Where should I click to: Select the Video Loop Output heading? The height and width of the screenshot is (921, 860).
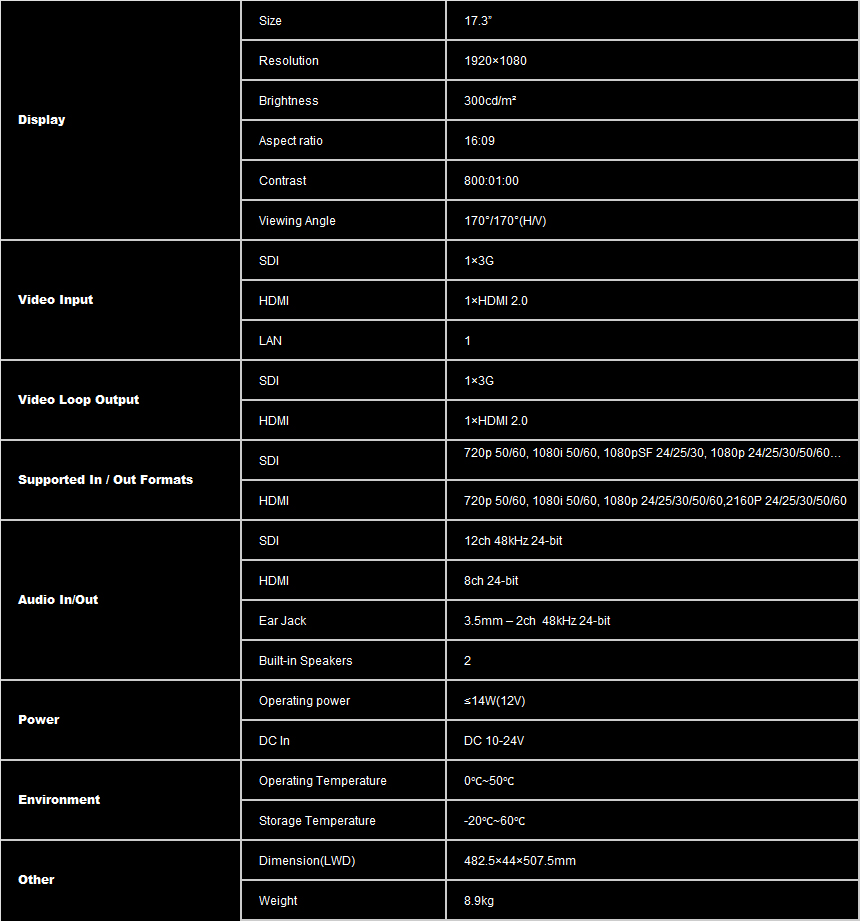click(x=79, y=400)
